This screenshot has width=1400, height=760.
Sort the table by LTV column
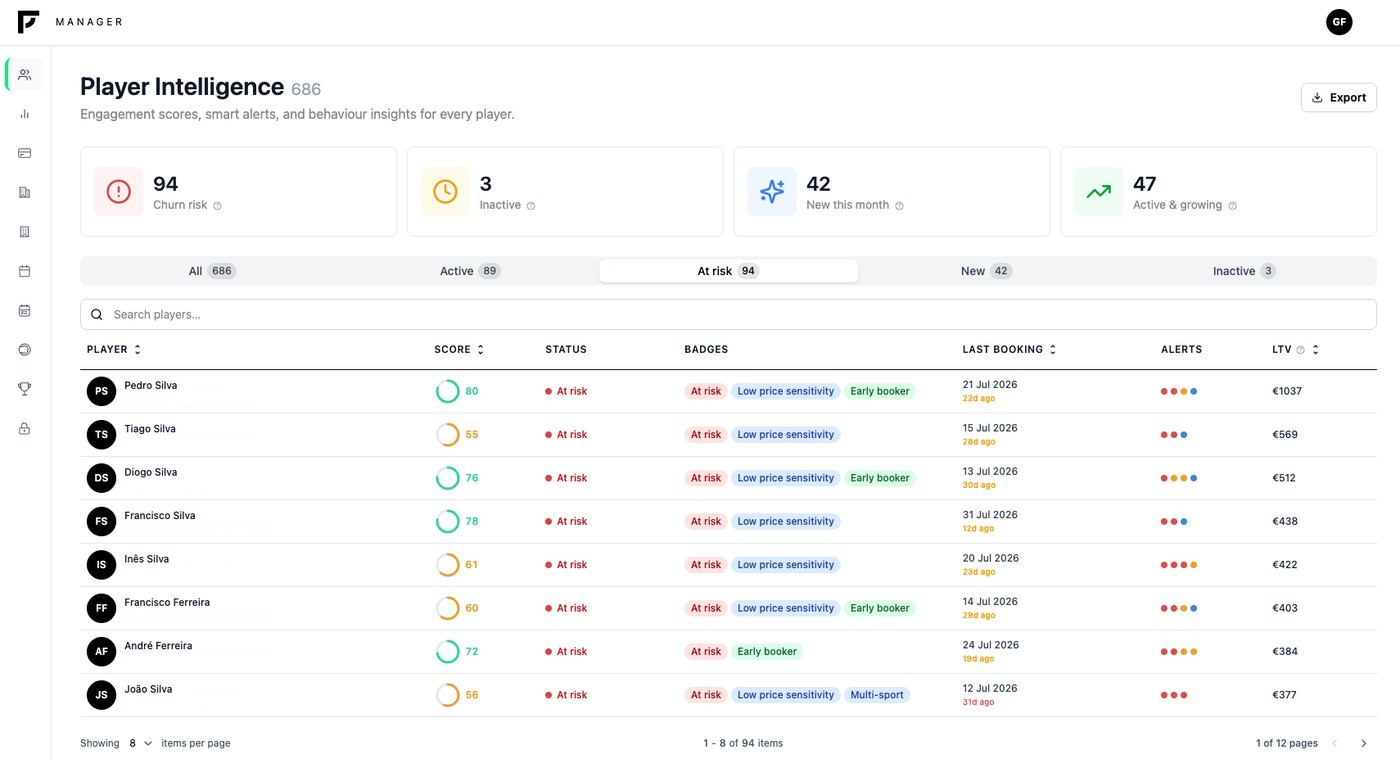[x=1296, y=350]
